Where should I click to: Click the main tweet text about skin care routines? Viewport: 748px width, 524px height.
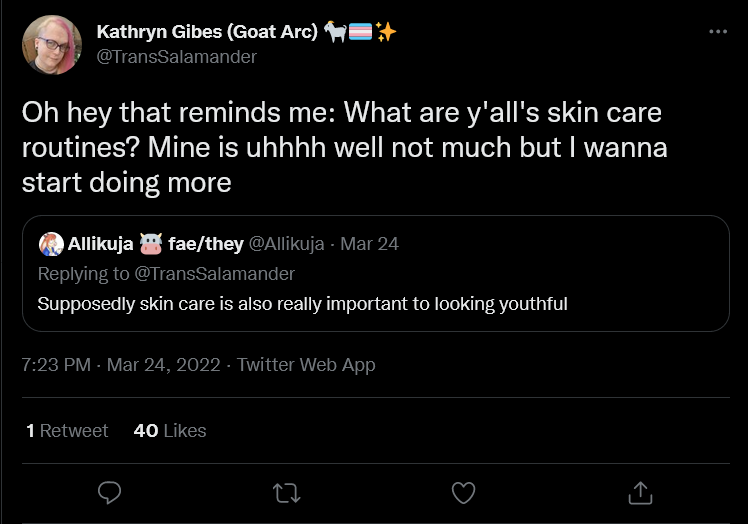[x=344, y=147]
